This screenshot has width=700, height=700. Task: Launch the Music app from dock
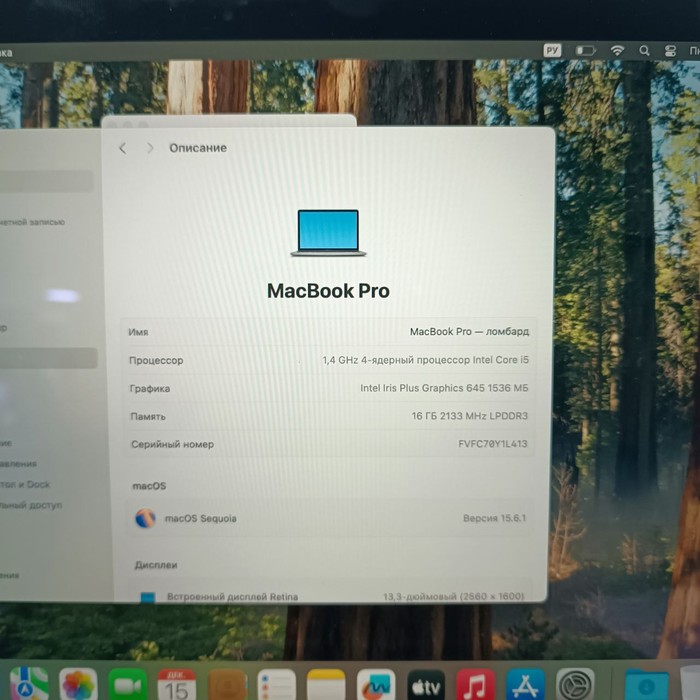click(x=475, y=686)
